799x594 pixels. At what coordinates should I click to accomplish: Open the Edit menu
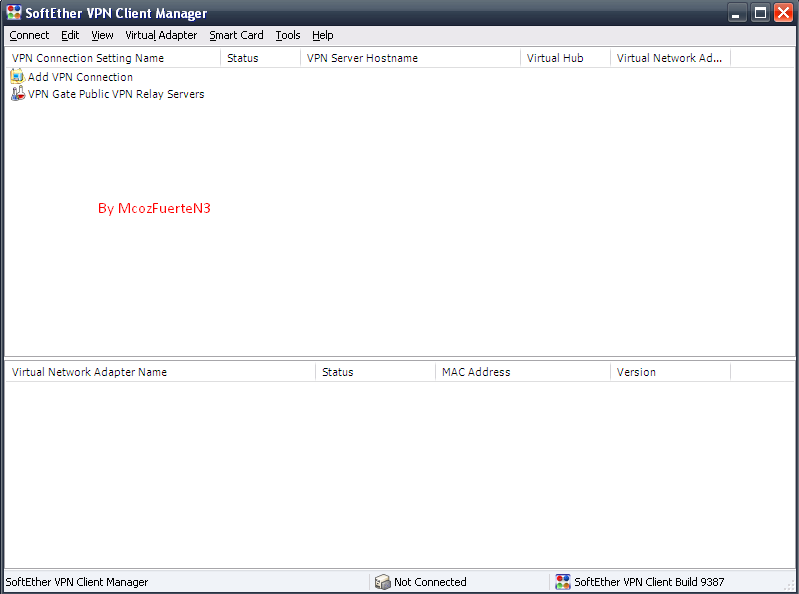coord(70,35)
